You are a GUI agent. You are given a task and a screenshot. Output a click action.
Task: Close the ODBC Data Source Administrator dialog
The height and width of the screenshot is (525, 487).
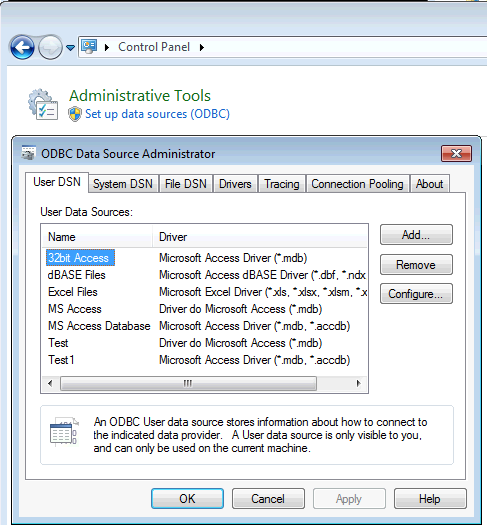tap(456, 154)
